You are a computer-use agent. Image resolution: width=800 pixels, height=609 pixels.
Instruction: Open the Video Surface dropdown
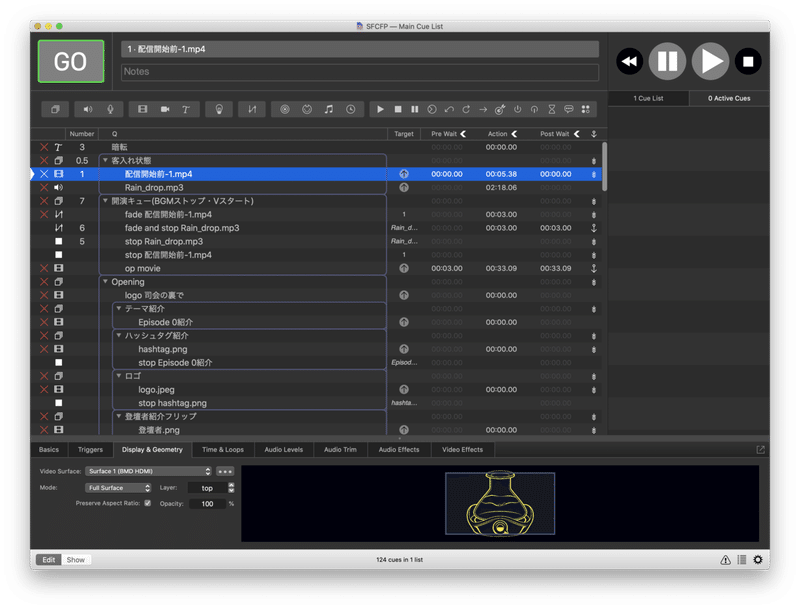pyautogui.click(x=148, y=471)
